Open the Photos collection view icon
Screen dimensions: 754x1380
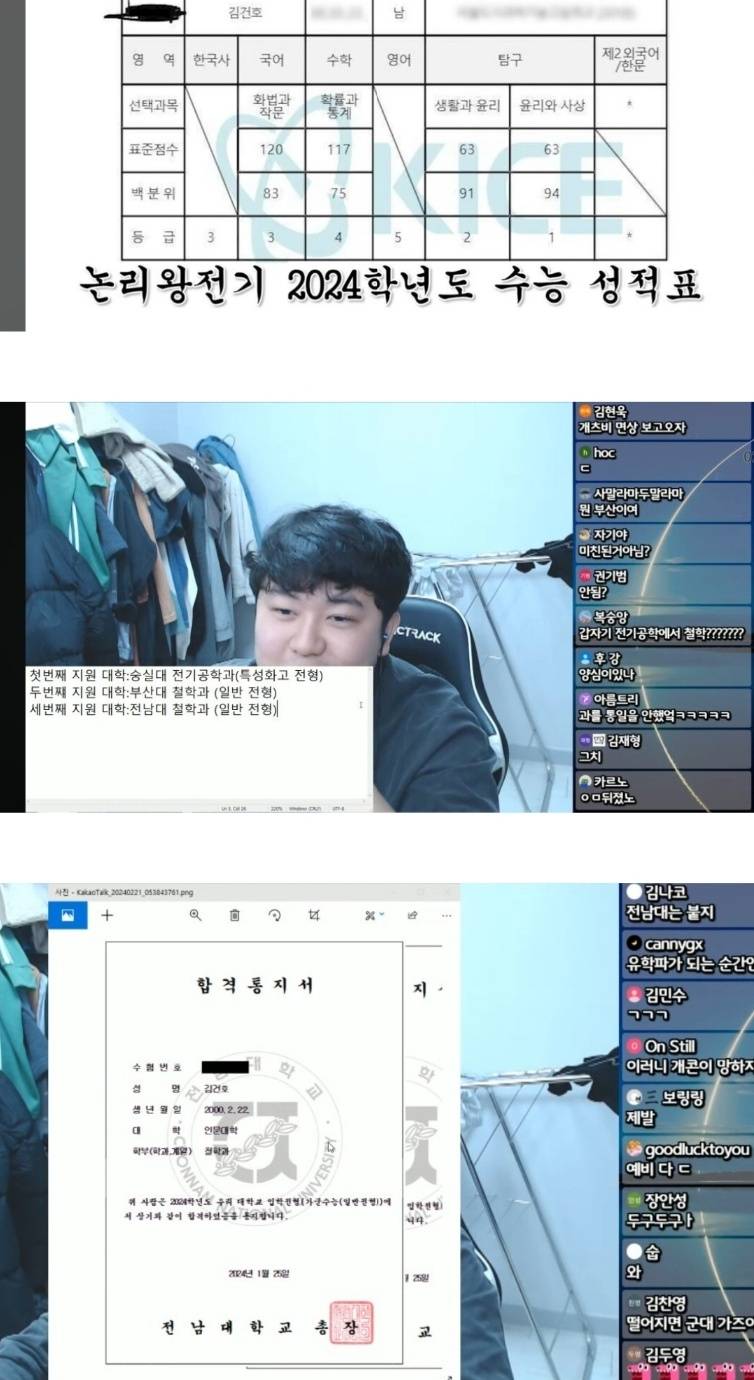click(x=68, y=914)
